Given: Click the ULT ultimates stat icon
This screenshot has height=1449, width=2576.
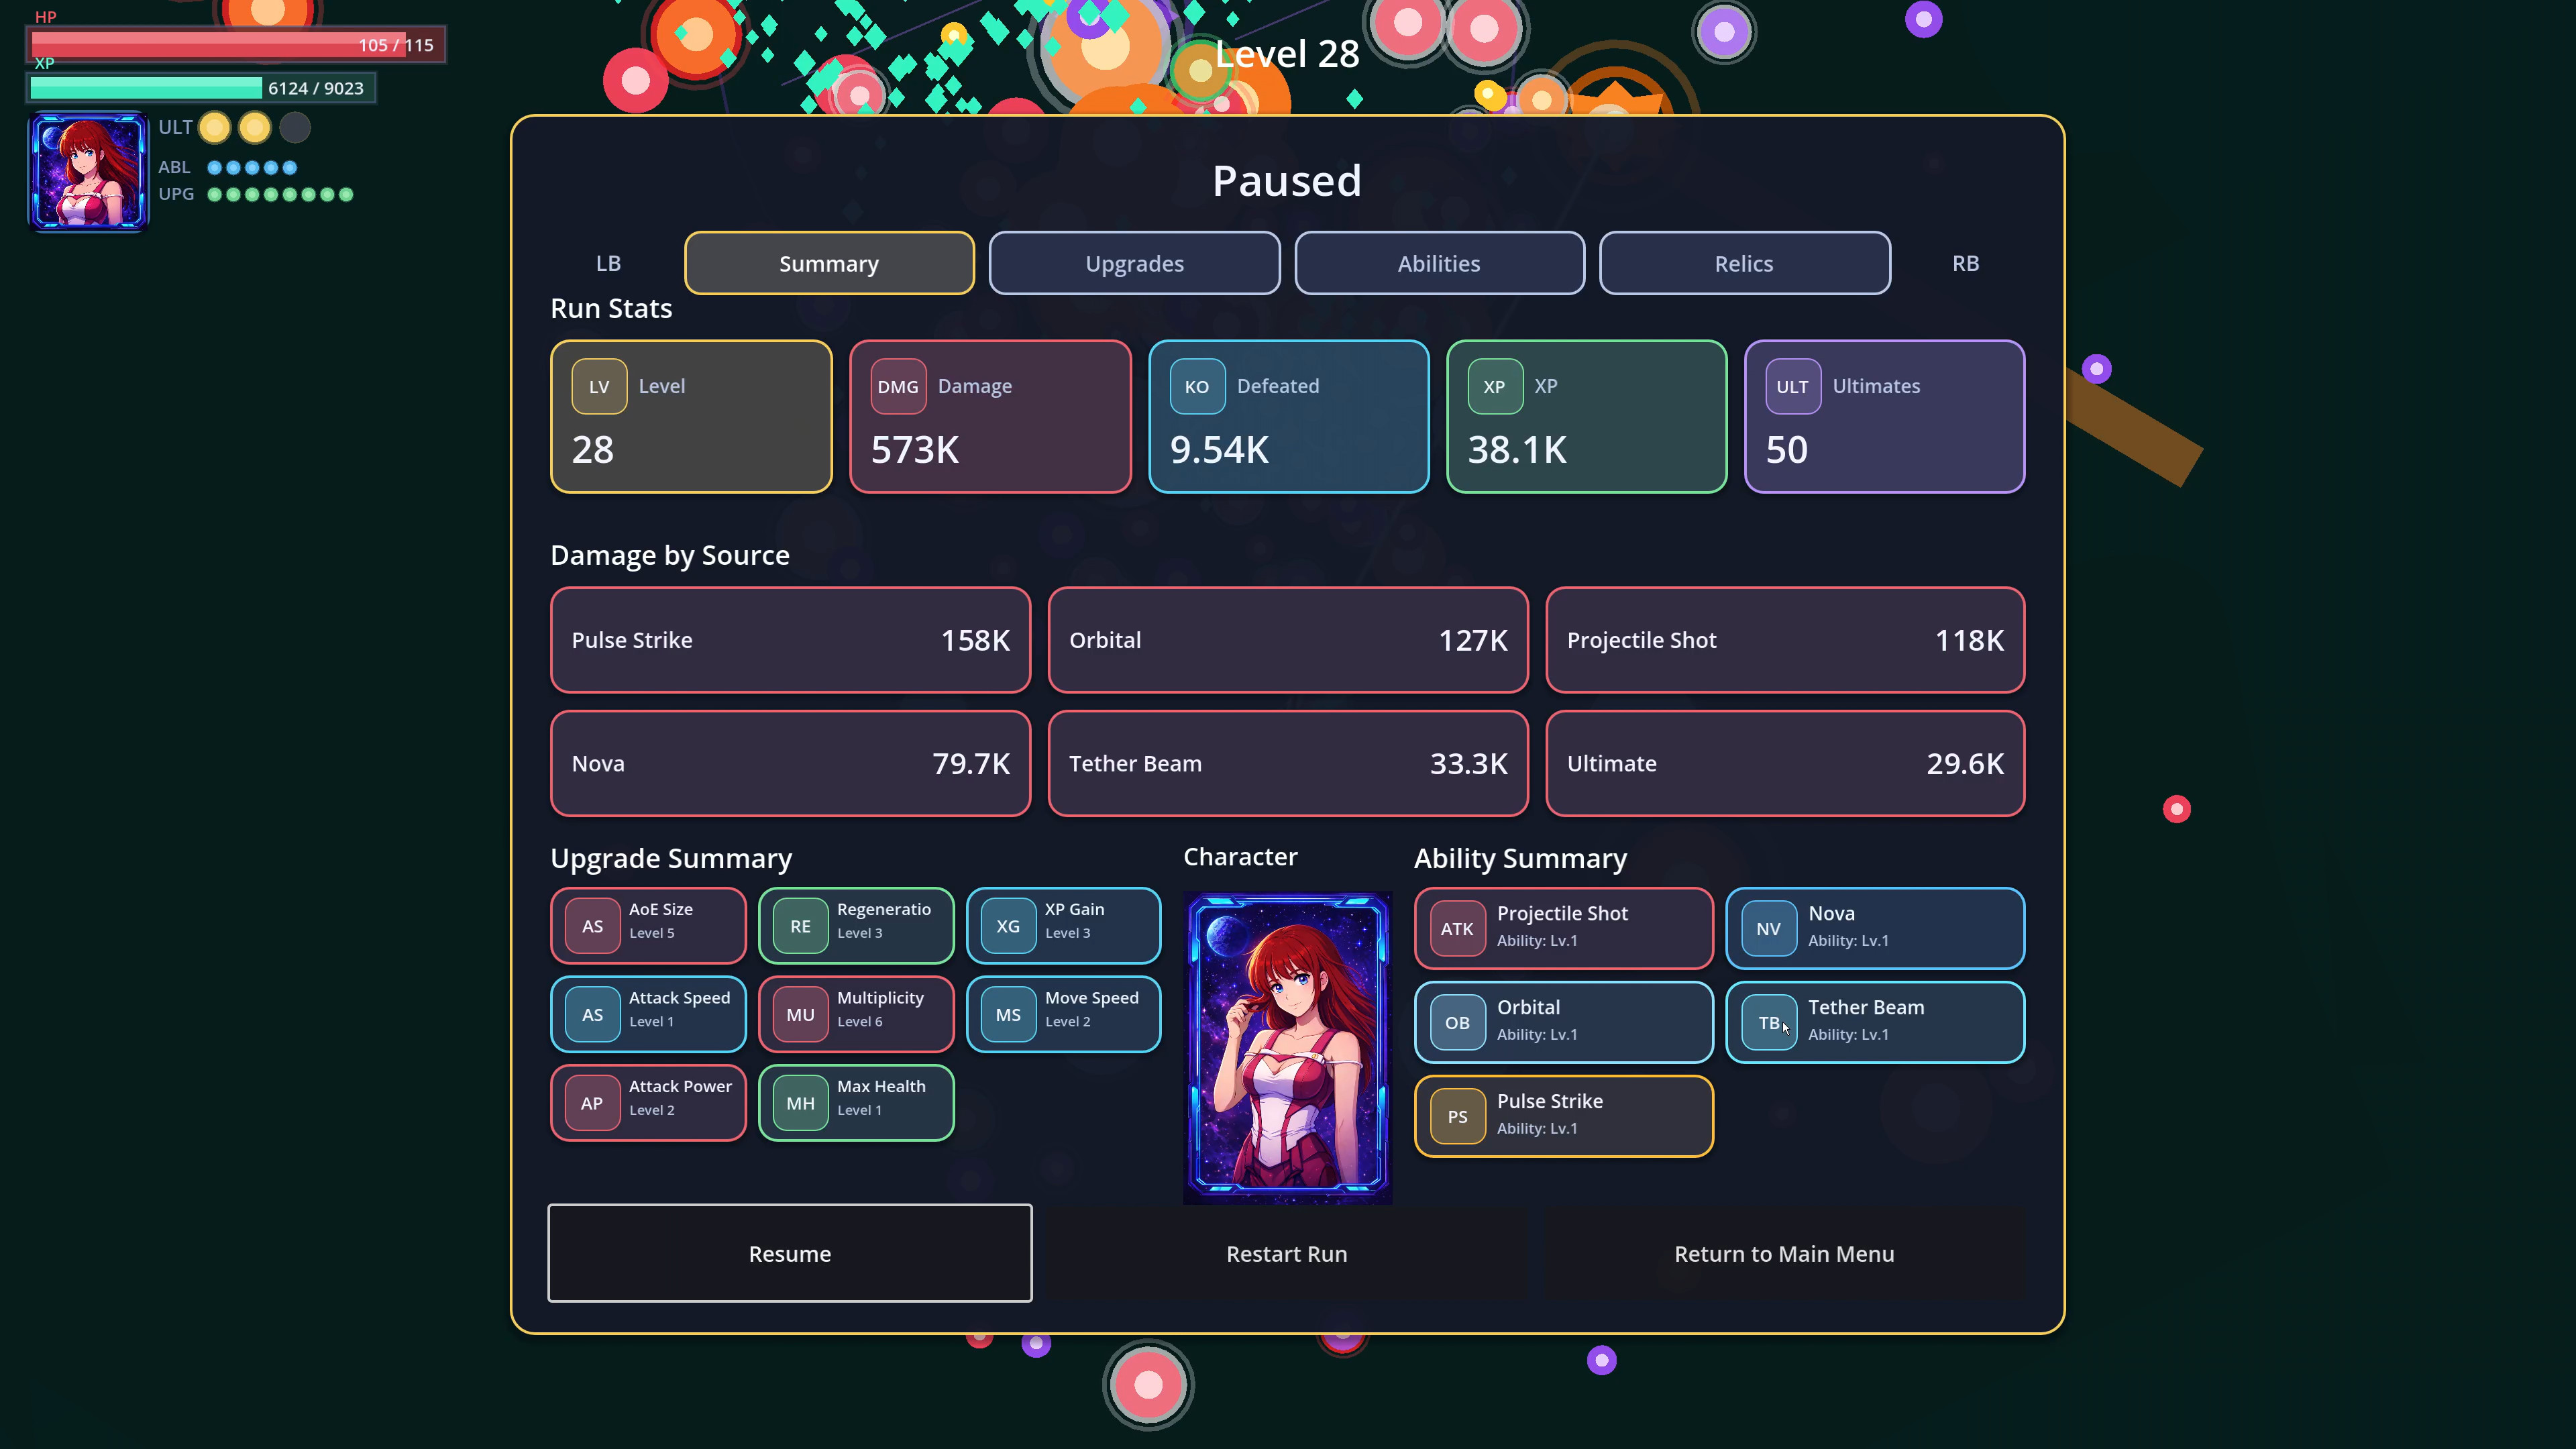Looking at the screenshot, I should (1791, 387).
